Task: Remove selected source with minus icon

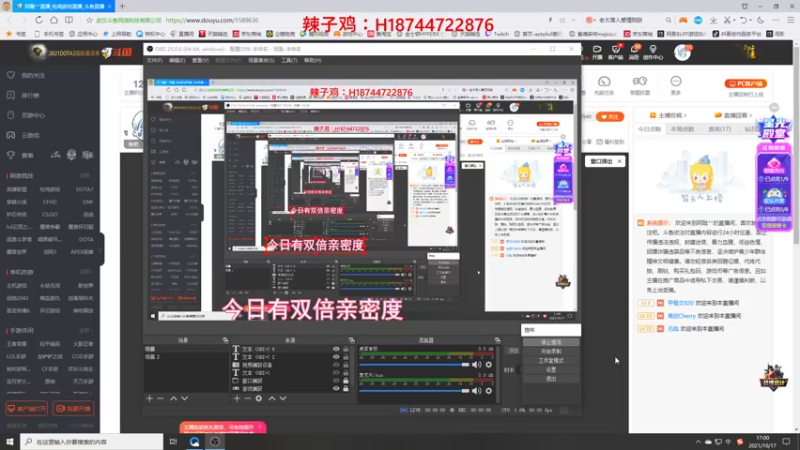Action: (247, 398)
